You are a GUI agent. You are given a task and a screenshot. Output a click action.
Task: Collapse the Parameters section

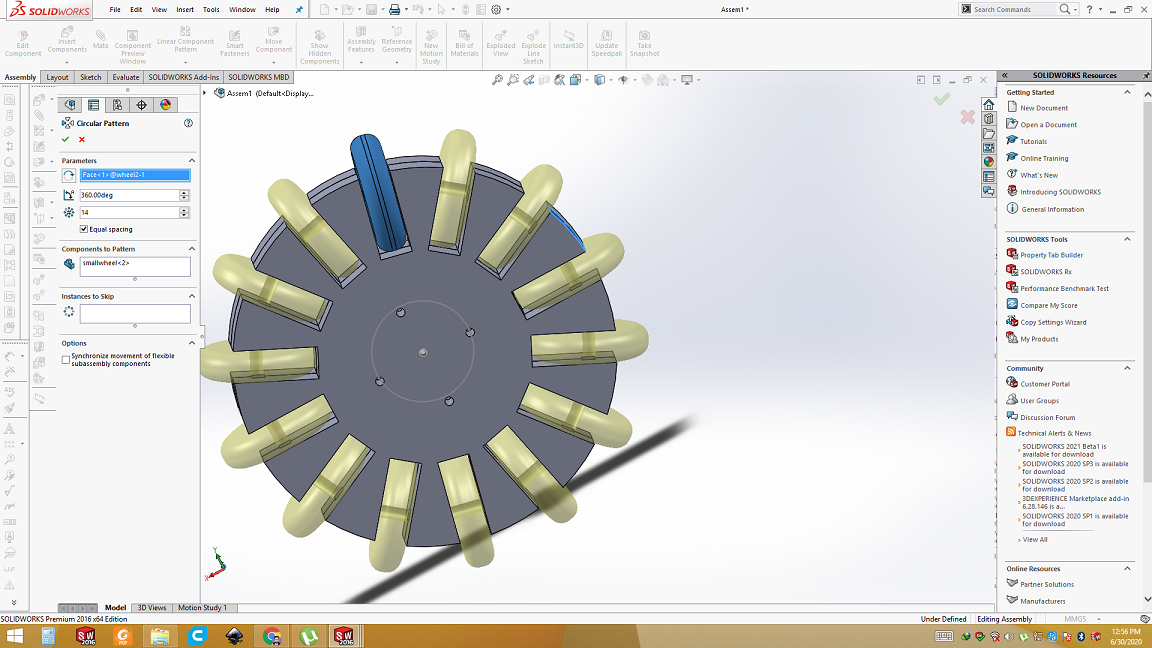click(x=192, y=160)
